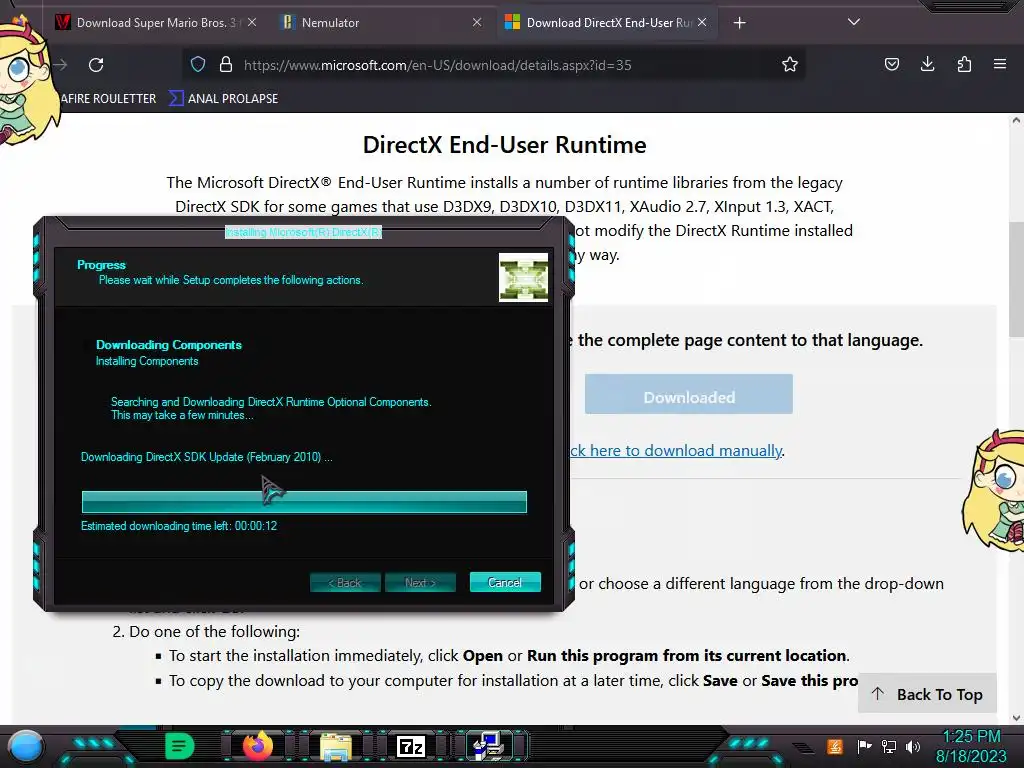
Task: Click the Installing Components label
Action: pos(147,361)
